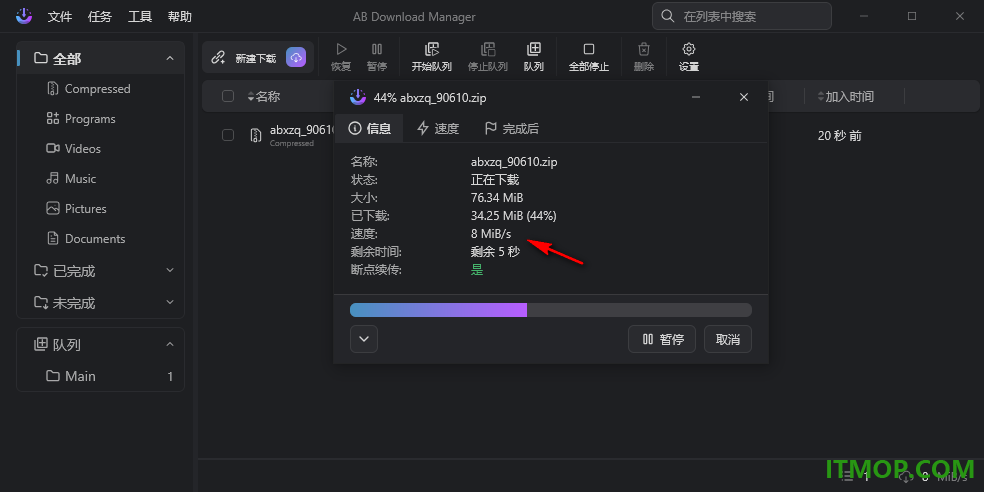Click the 正在下载 status value

tap(495, 180)
